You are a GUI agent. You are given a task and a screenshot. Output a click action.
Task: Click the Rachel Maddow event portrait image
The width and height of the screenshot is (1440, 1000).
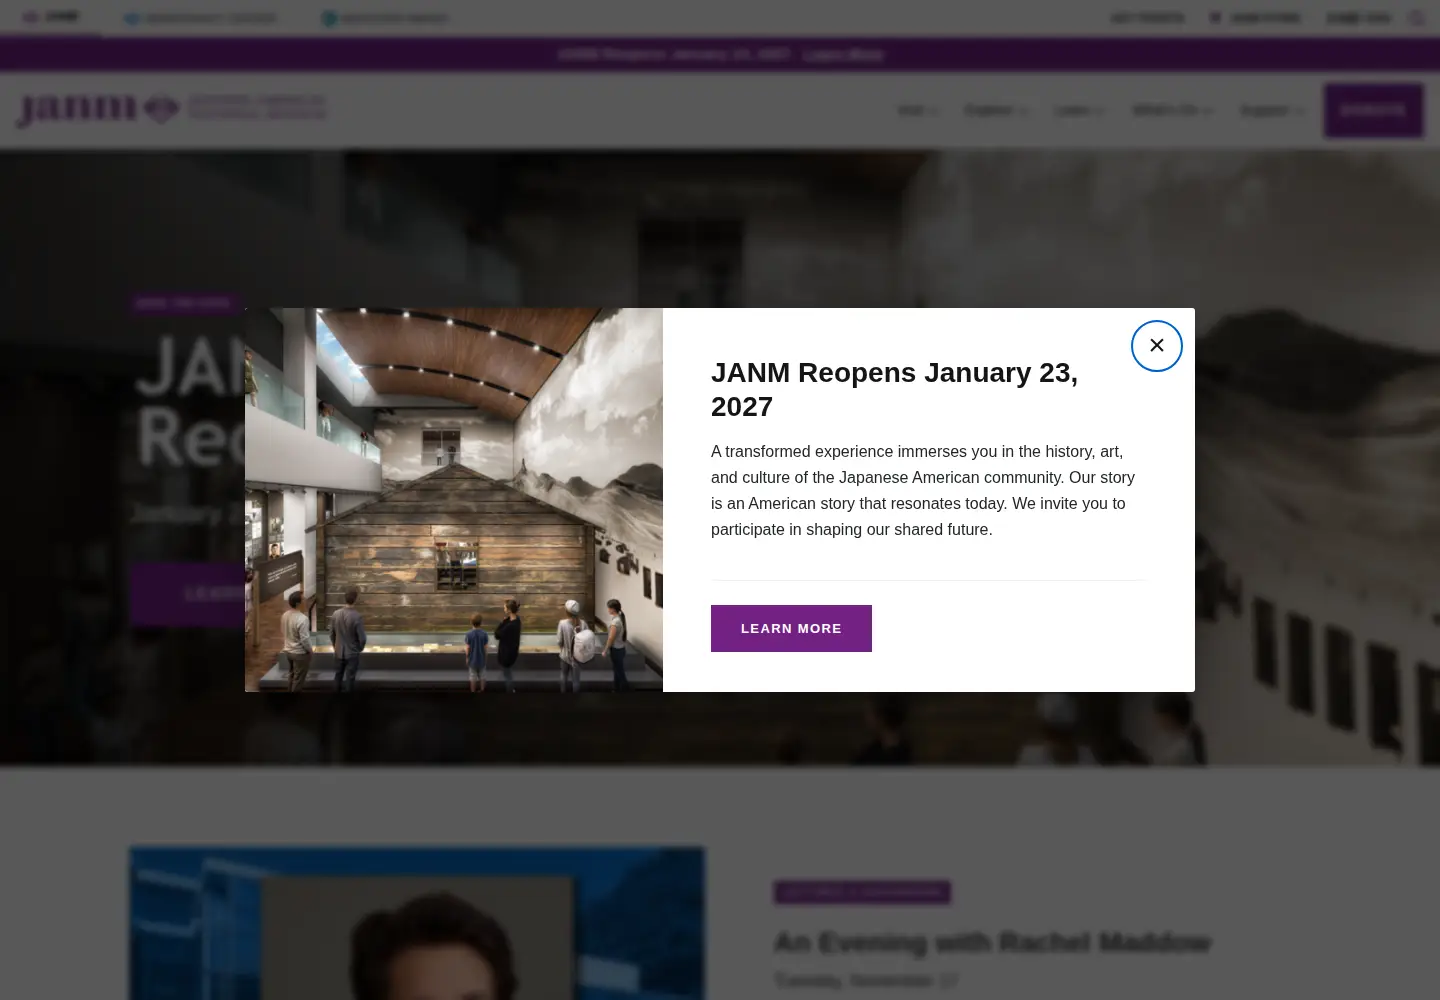(416, 924)
